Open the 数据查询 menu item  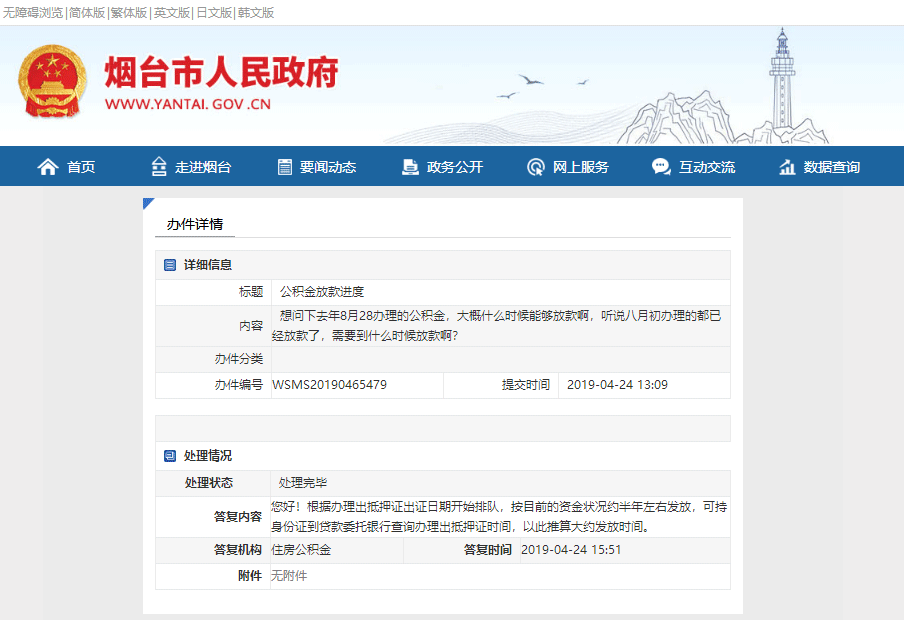coord(832,167)
